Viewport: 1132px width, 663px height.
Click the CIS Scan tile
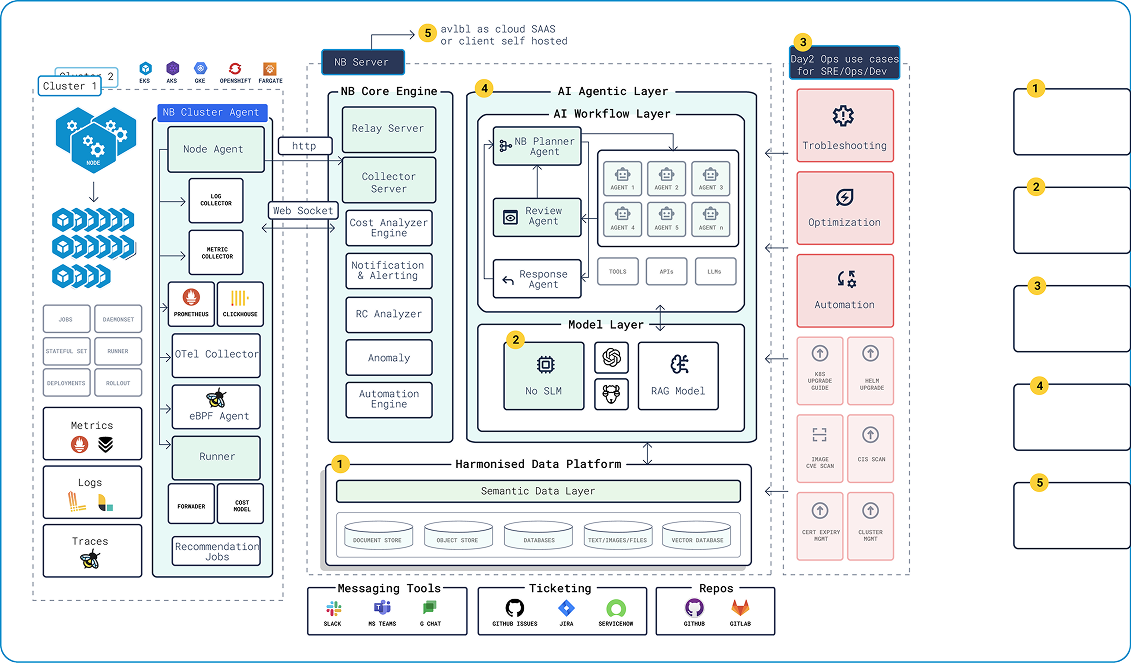point(870,448)
